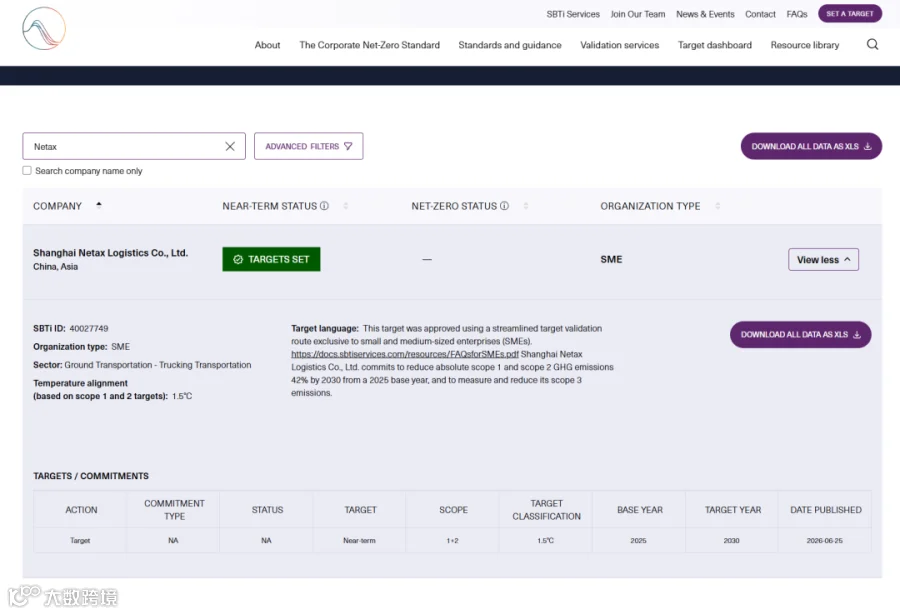Click the near-term status info icon

[324, 205]
